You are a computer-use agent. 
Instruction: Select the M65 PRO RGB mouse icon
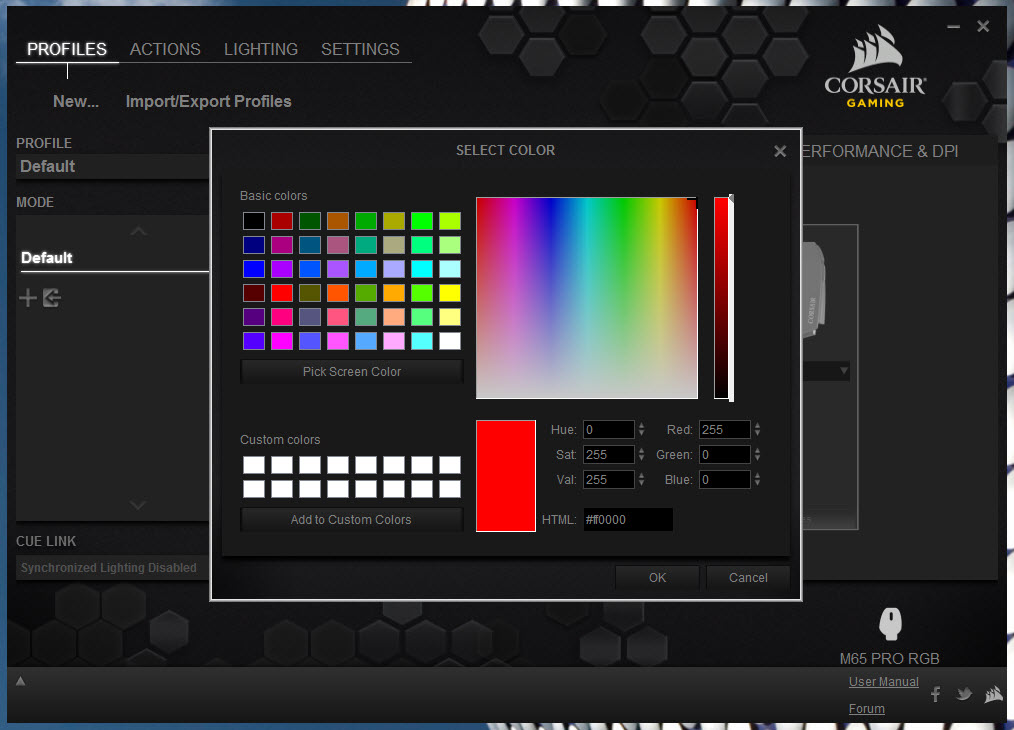(890, 624)
